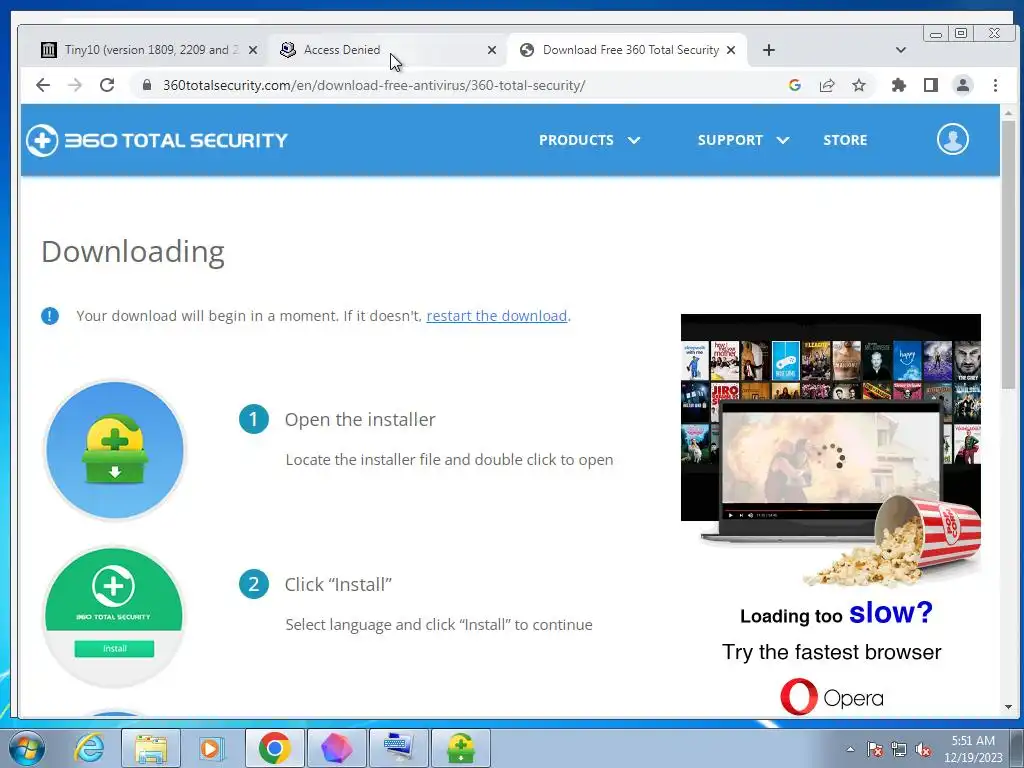This screenshot has height=768, width=1024.
Task: Open Chrome three-dot menu
Action: (x=995, y=85)
